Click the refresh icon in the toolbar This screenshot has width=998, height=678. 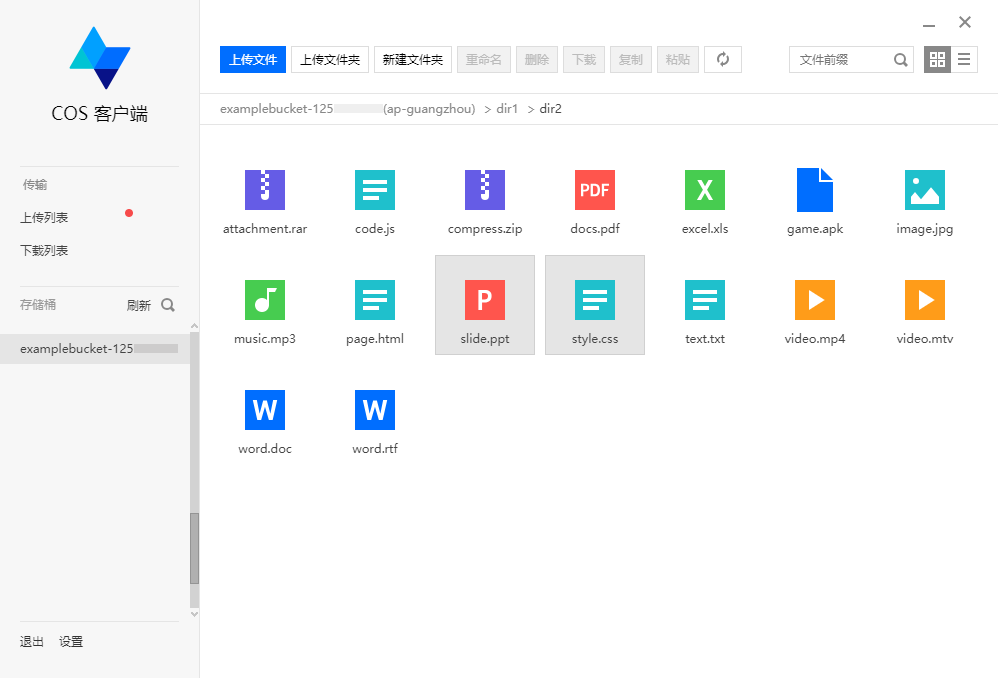click(x=722, y=59)
